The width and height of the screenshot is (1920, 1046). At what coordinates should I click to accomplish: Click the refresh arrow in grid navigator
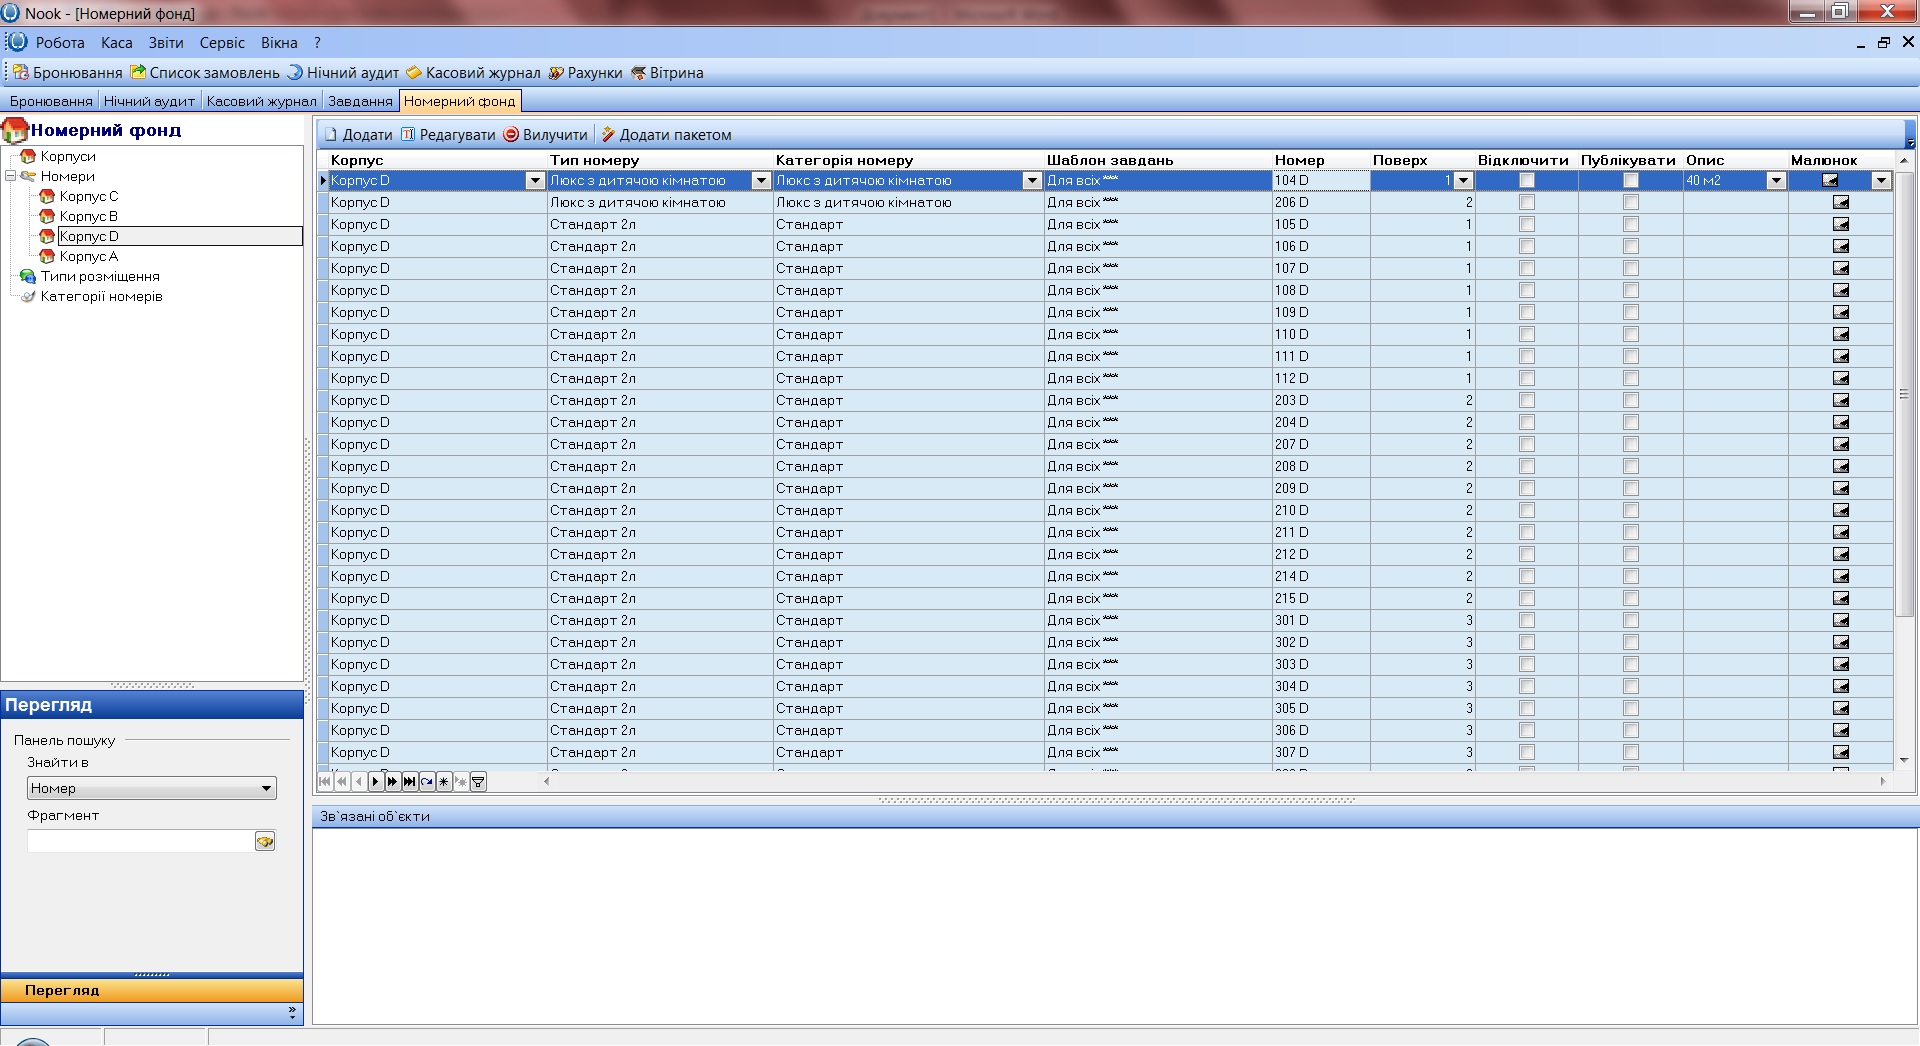click(427, 782)
